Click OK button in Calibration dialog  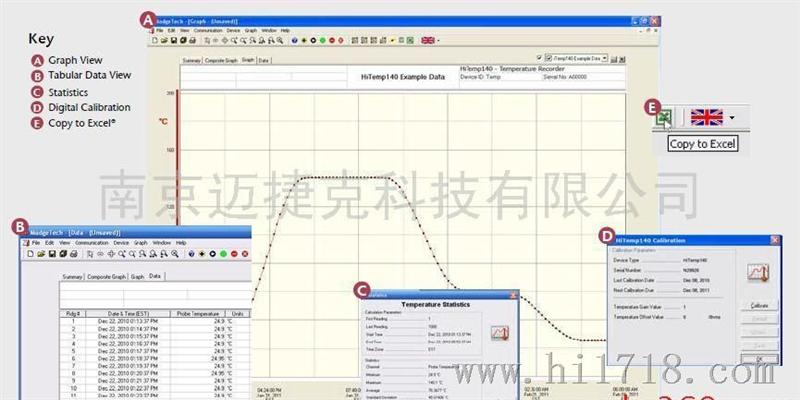coord(759,359)
